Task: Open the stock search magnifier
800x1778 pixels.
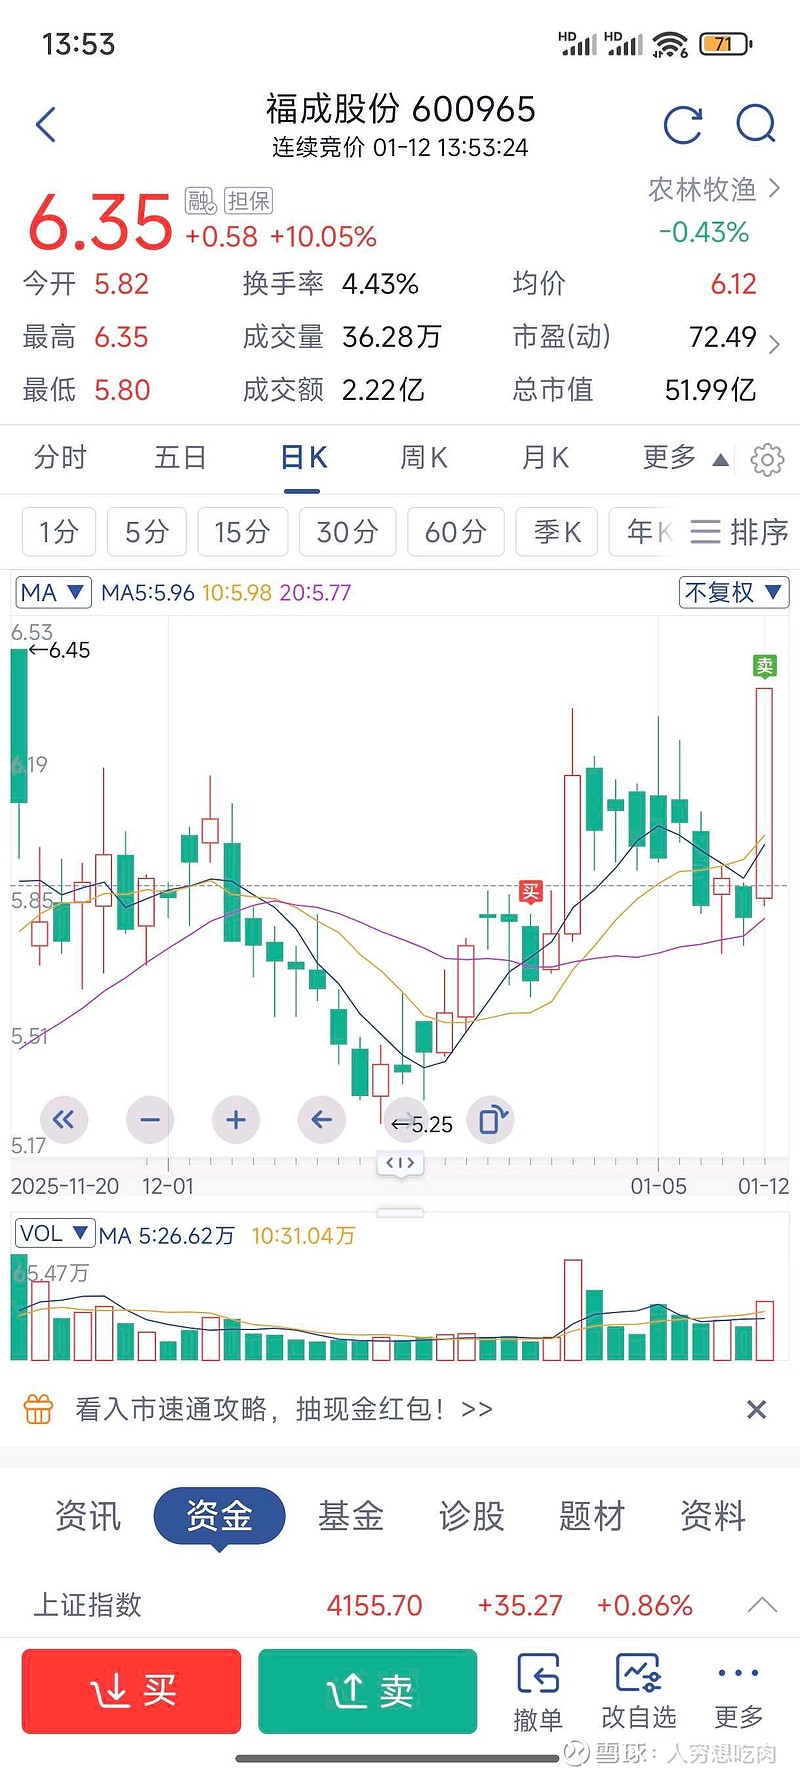Action: point(755,125)
